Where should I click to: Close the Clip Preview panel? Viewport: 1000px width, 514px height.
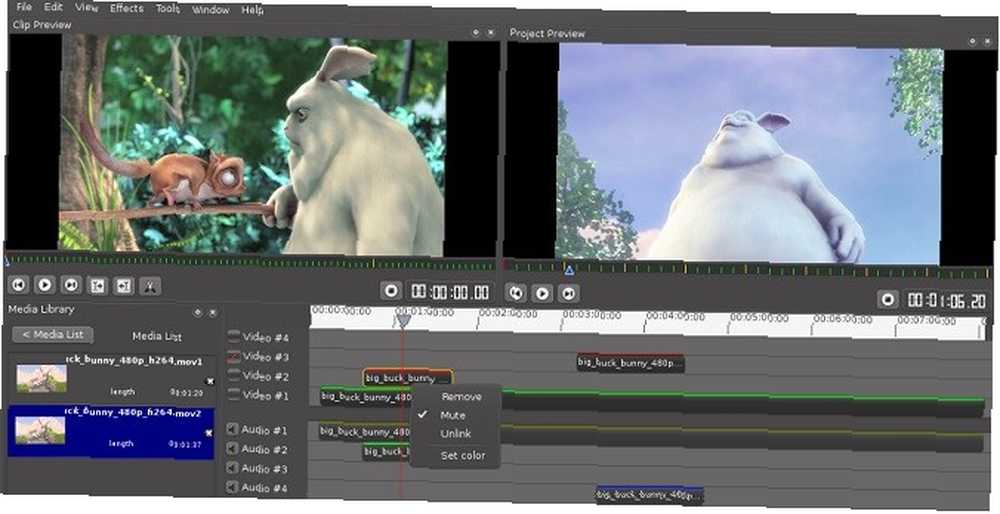click(x=490, y=32)
